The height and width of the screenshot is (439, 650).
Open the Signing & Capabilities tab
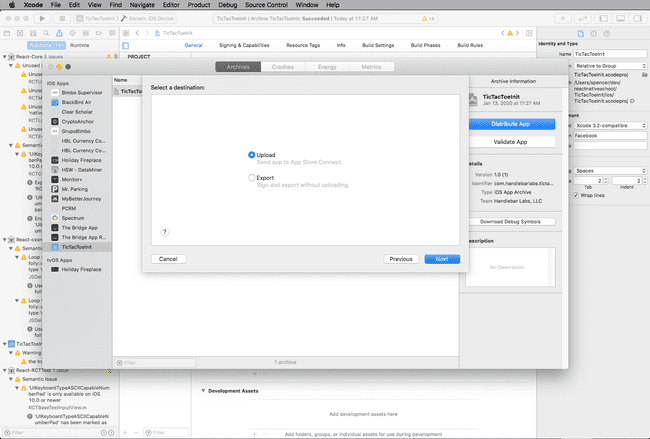pyautogui.click(x=244, y=45)
